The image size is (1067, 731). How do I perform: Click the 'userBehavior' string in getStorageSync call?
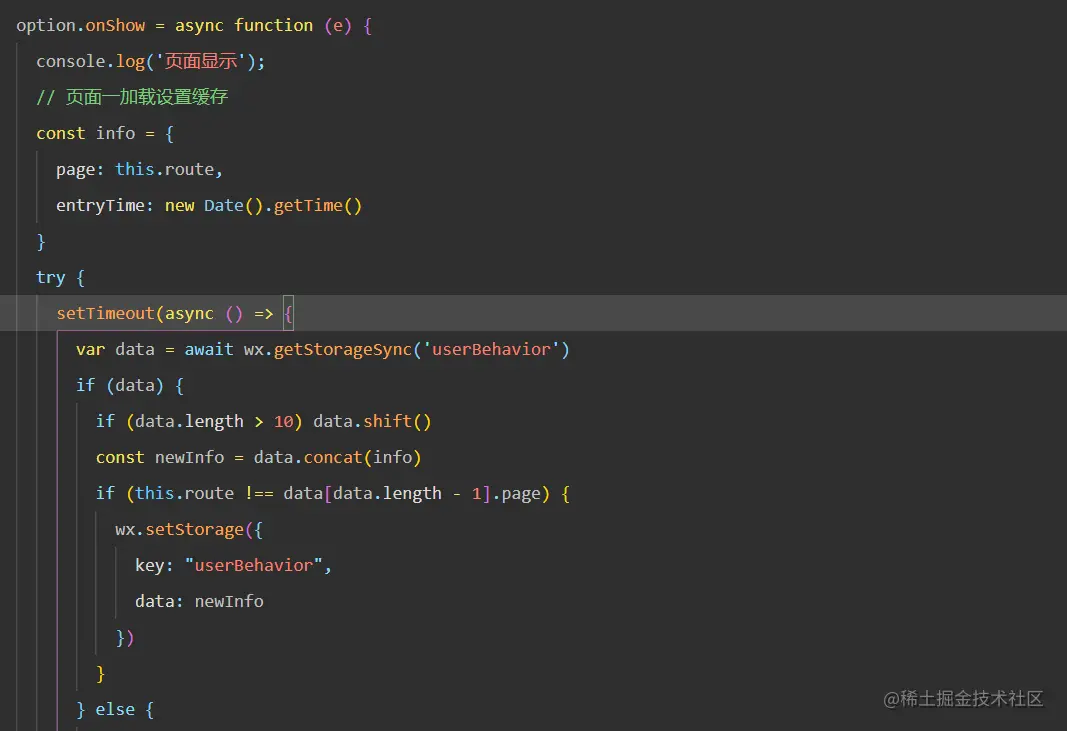point(491,350)
